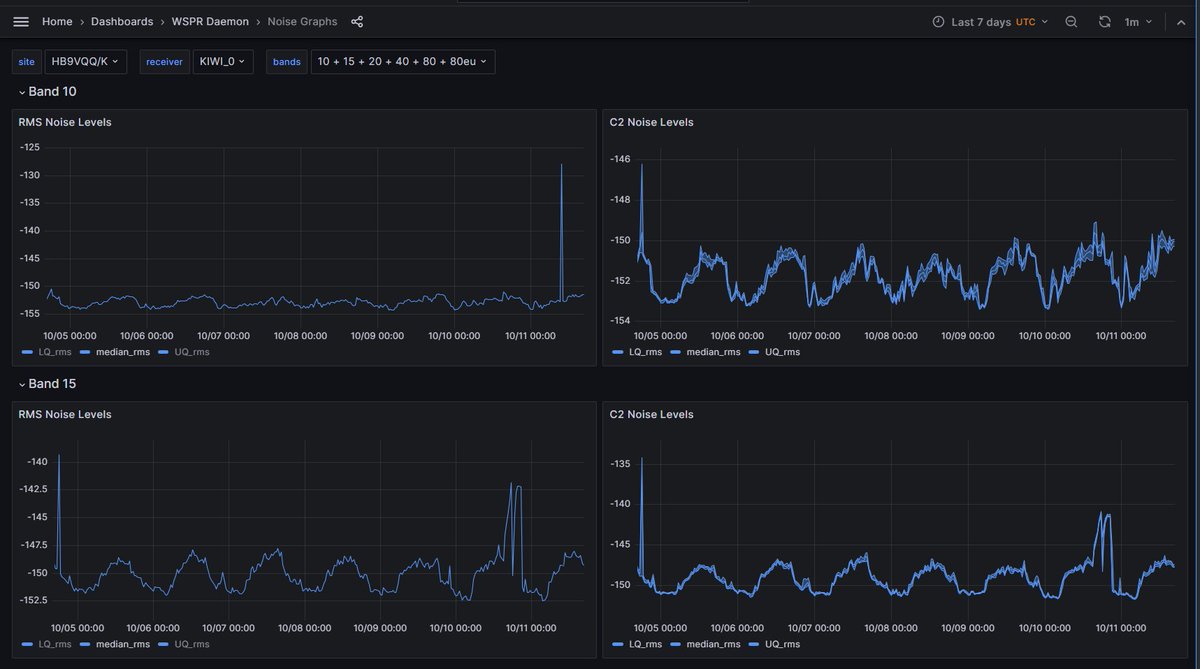Refresh the dashboard with the refresh icon
The width and height of the screenshot is (1200, 669).
coord(1104,21)
